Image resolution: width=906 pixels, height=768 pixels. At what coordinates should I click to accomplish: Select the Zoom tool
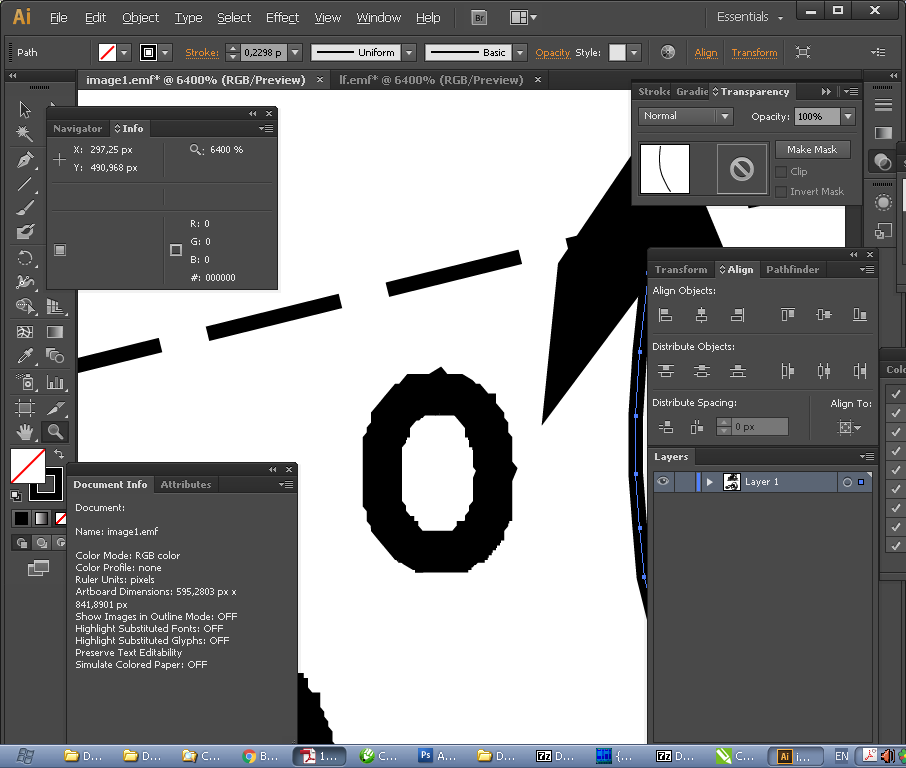[55, 432]
